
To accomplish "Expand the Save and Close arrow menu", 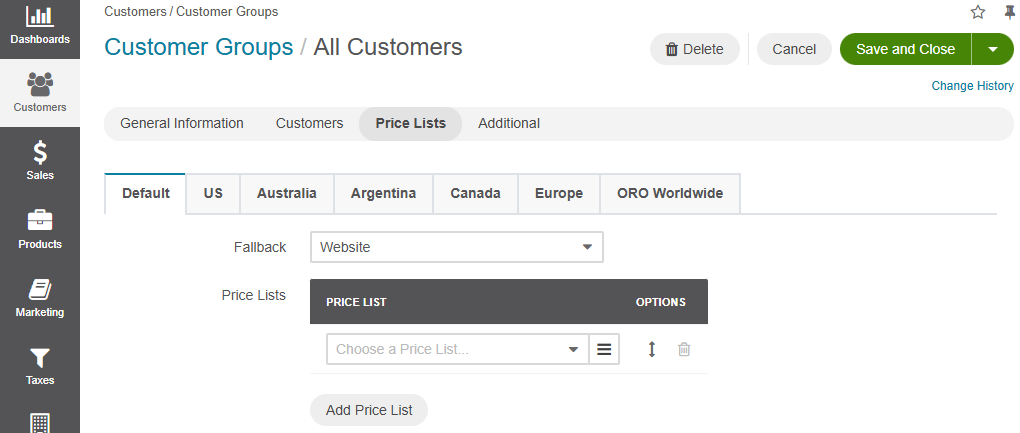I will [993, 49].
